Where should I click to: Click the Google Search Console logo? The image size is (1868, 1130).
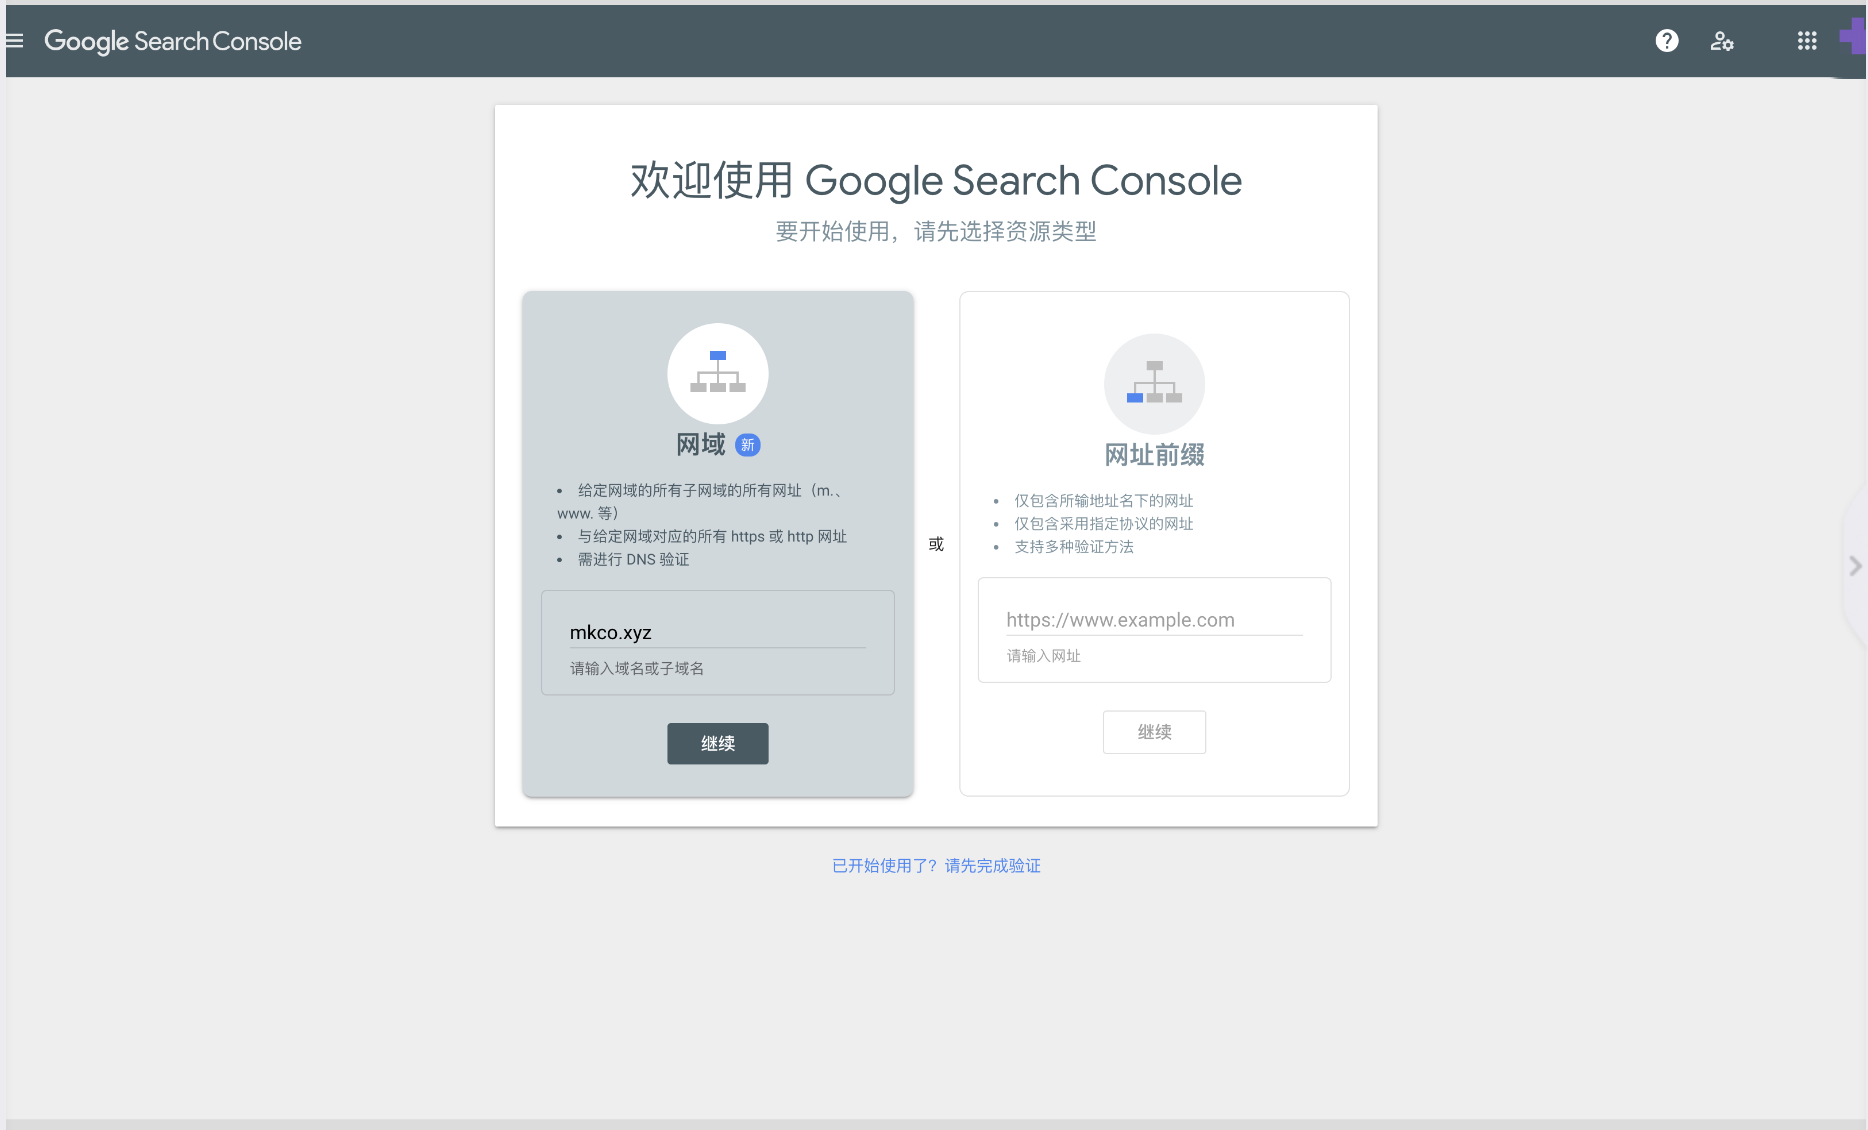(173, 41)
